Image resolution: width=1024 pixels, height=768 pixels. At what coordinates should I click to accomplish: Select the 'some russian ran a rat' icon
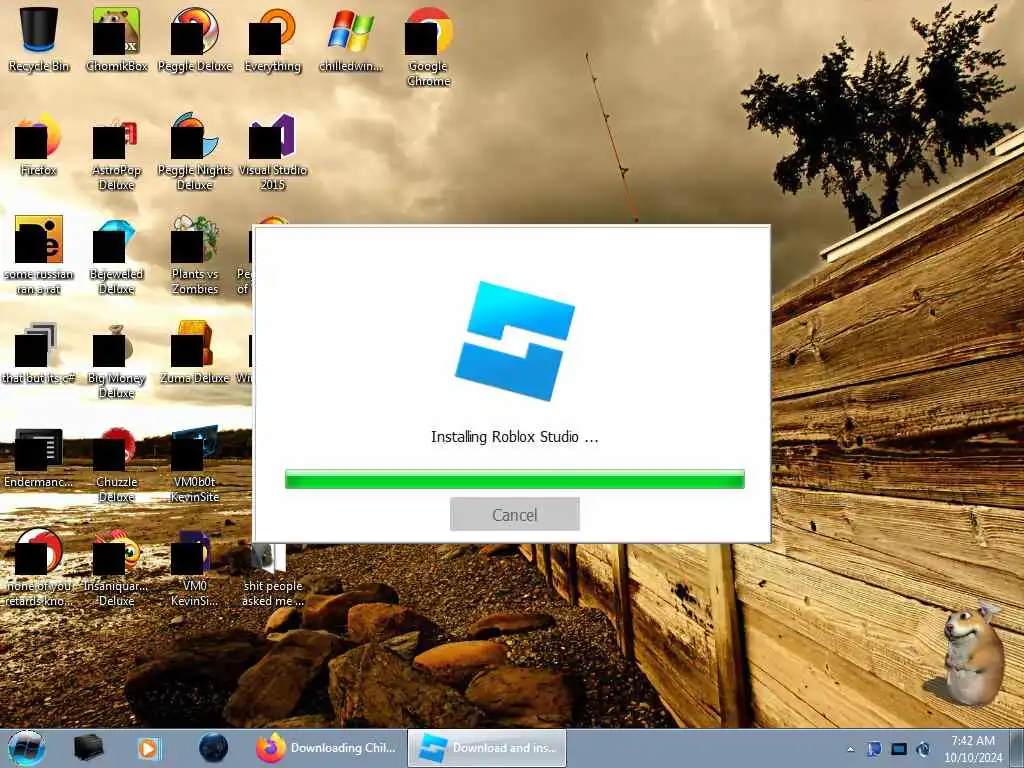coord(39,255)
